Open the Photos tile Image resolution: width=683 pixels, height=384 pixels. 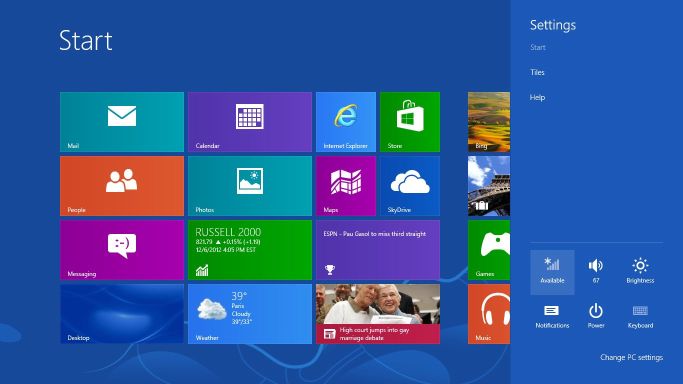click(250, 186)
